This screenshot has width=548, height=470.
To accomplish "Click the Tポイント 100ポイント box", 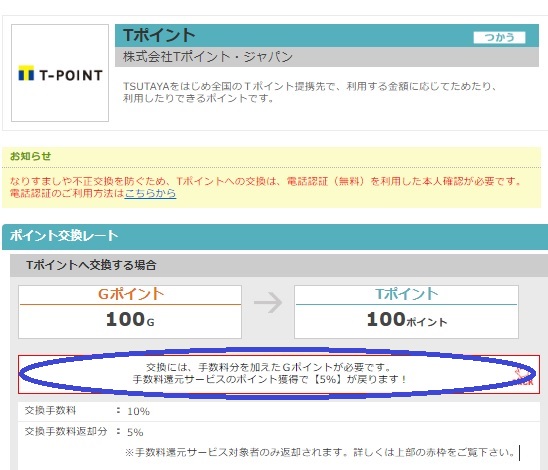I will [406, 312].
